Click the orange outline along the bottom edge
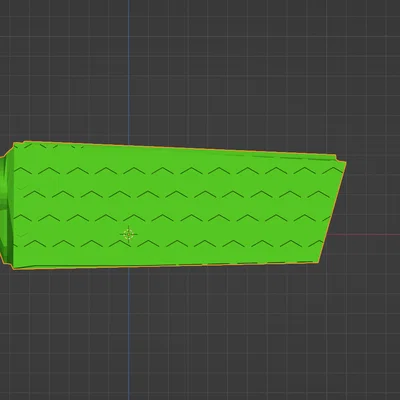400x400 pixels. [x=167, y=266]
